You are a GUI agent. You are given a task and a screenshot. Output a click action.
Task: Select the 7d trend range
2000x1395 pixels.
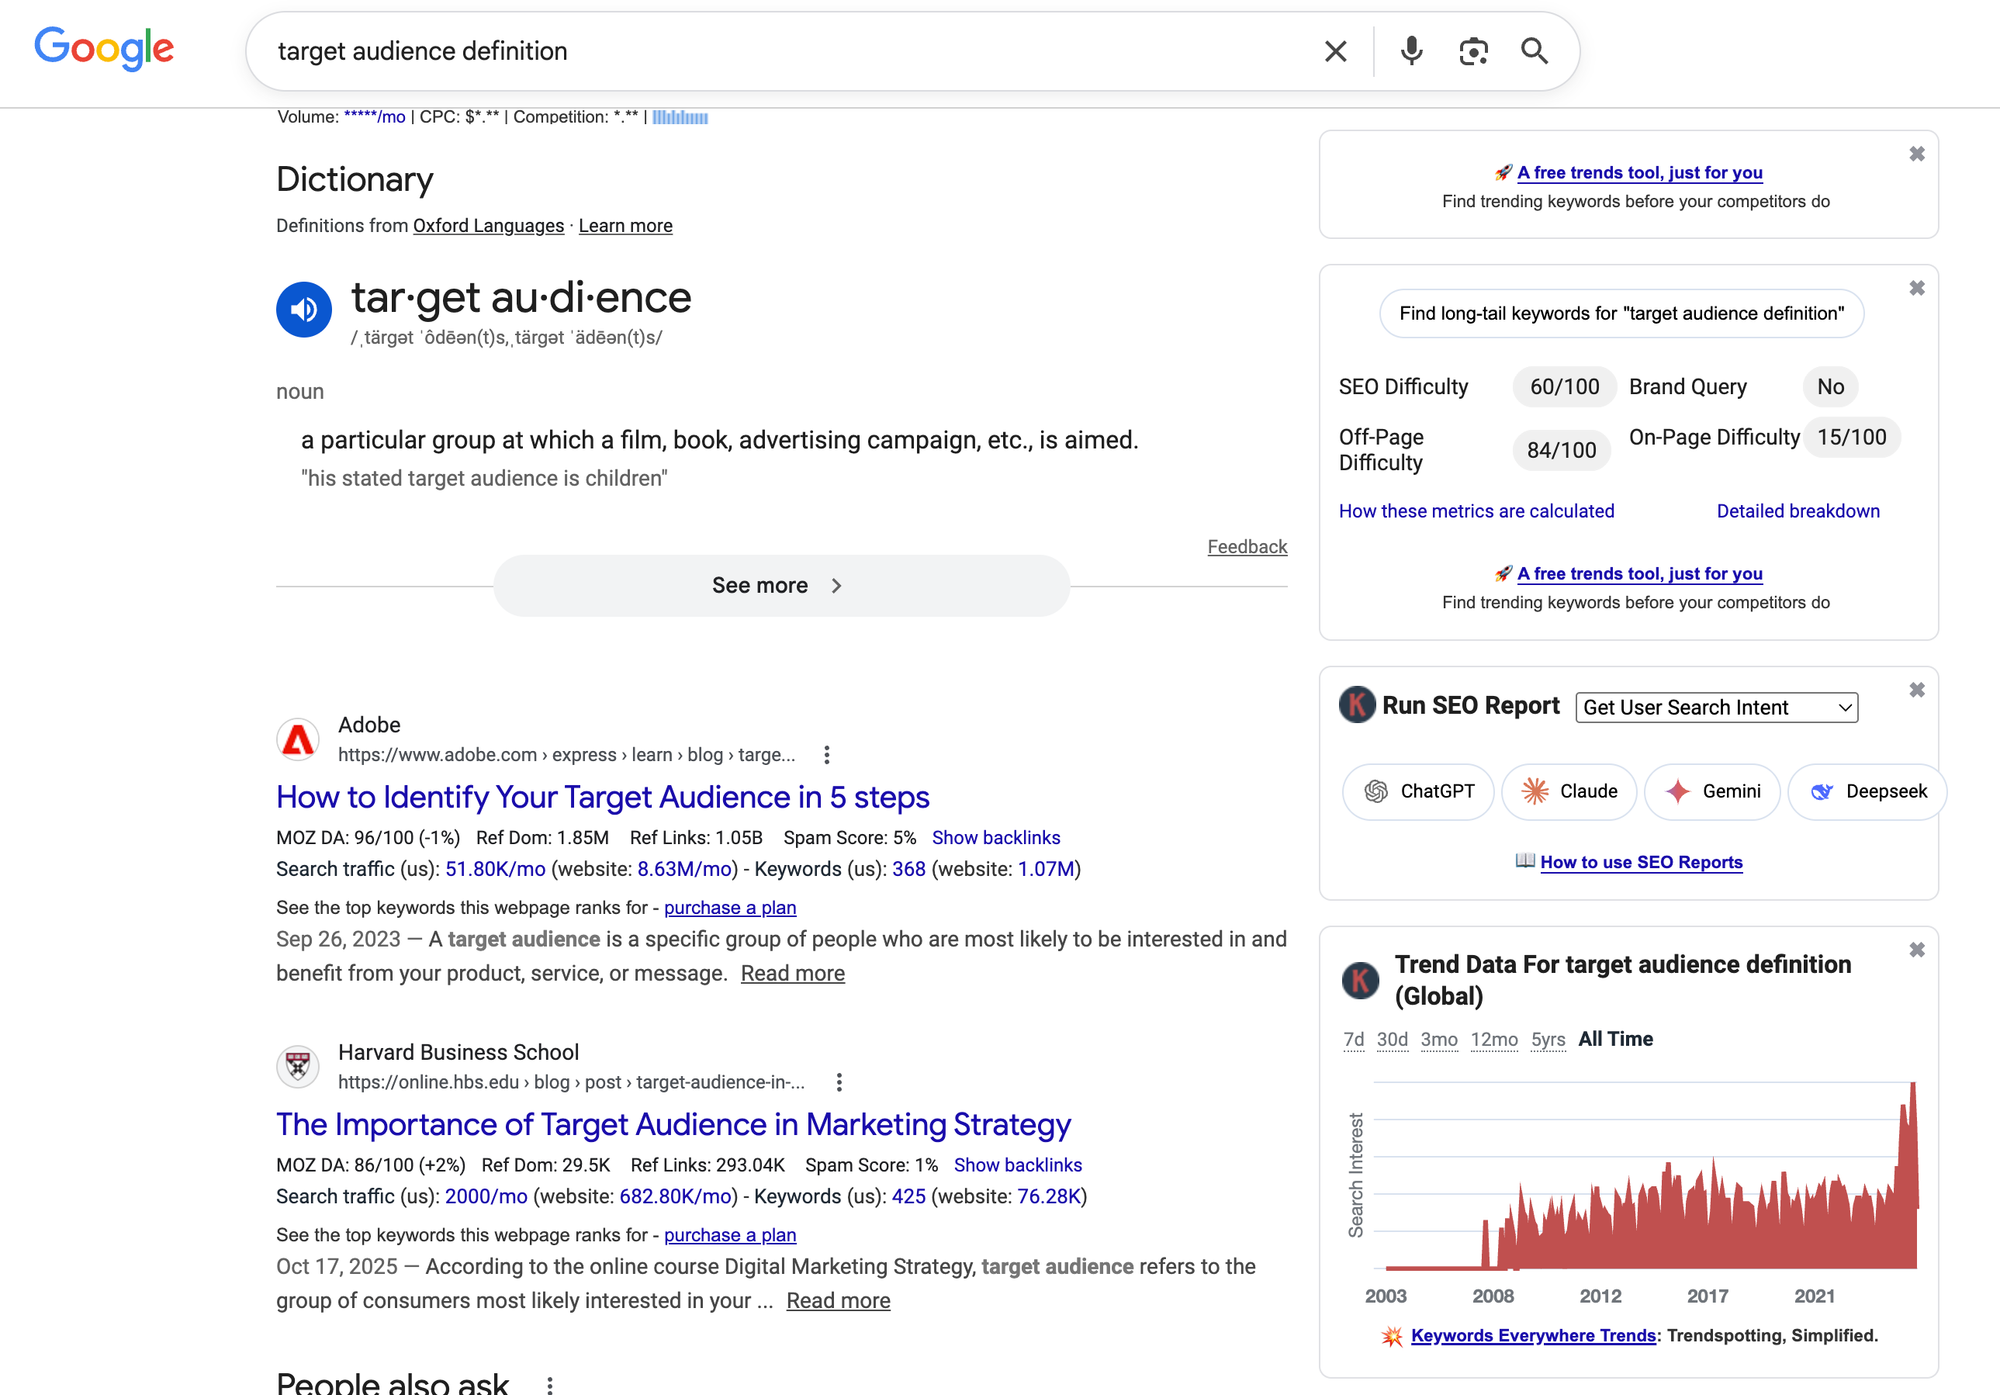click(1354, 1039)
